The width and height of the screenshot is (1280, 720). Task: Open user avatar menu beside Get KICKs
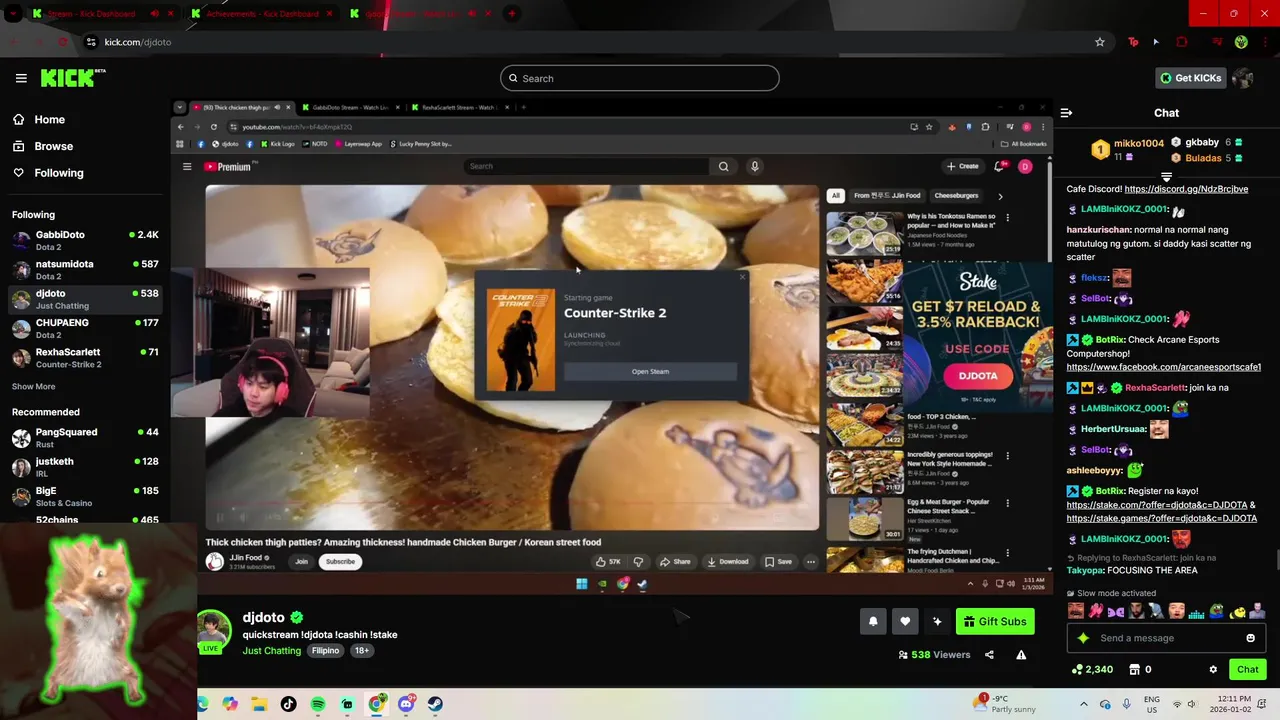point(1243,78)
